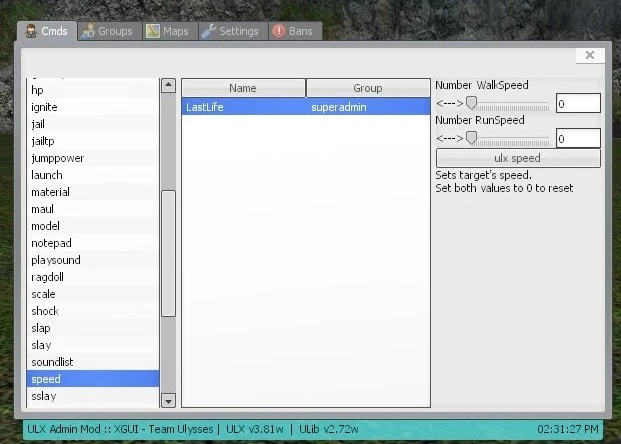621x444 pixels.
Task: Sort players by Group column
Action: (367, 88)
